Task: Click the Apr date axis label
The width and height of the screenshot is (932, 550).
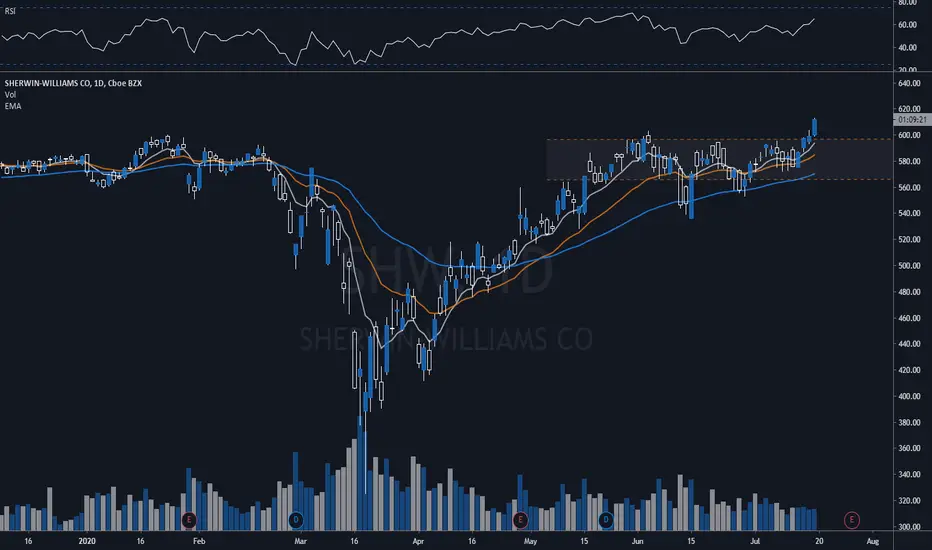Action: click(418, 541)
